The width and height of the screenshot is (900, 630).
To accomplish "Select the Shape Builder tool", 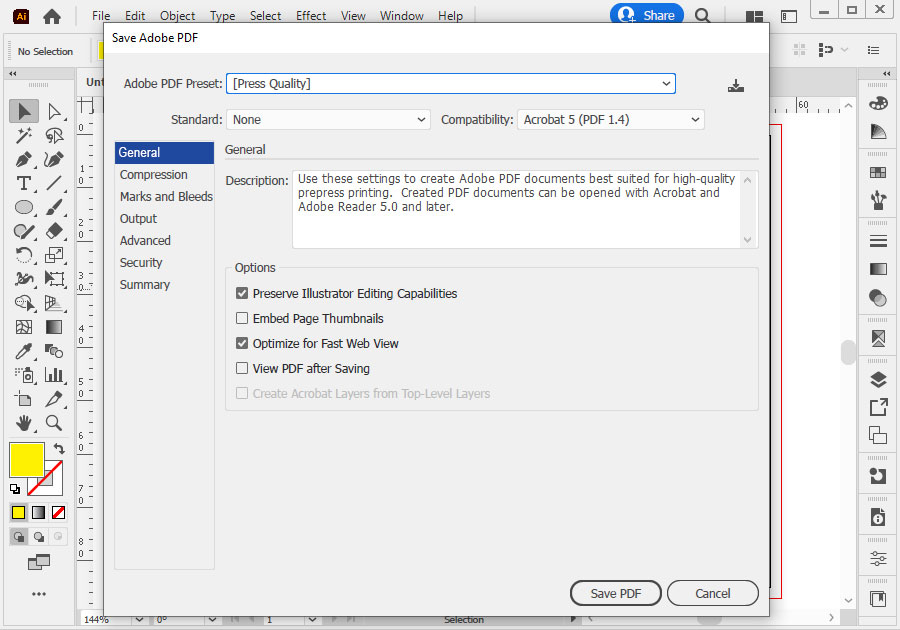I will (x=24, y=302).
